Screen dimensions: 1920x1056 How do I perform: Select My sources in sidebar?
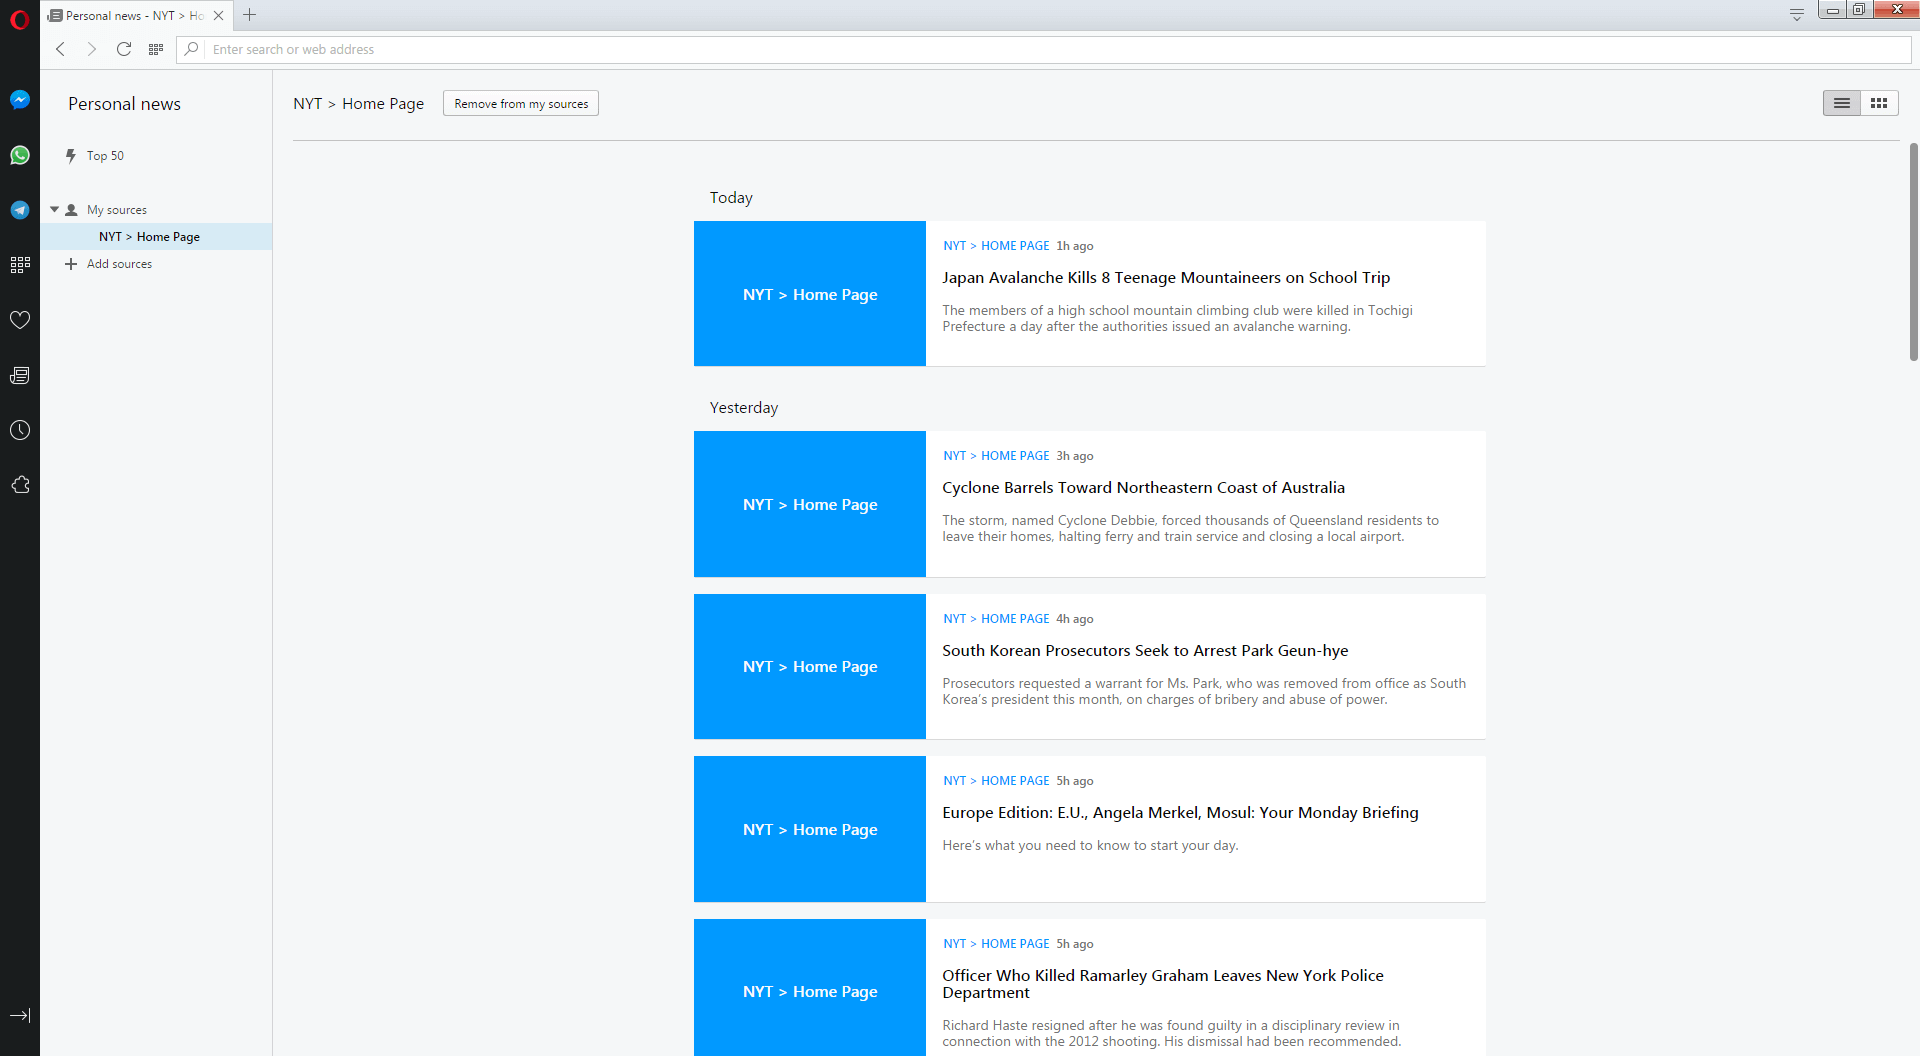tap(117, 210)
